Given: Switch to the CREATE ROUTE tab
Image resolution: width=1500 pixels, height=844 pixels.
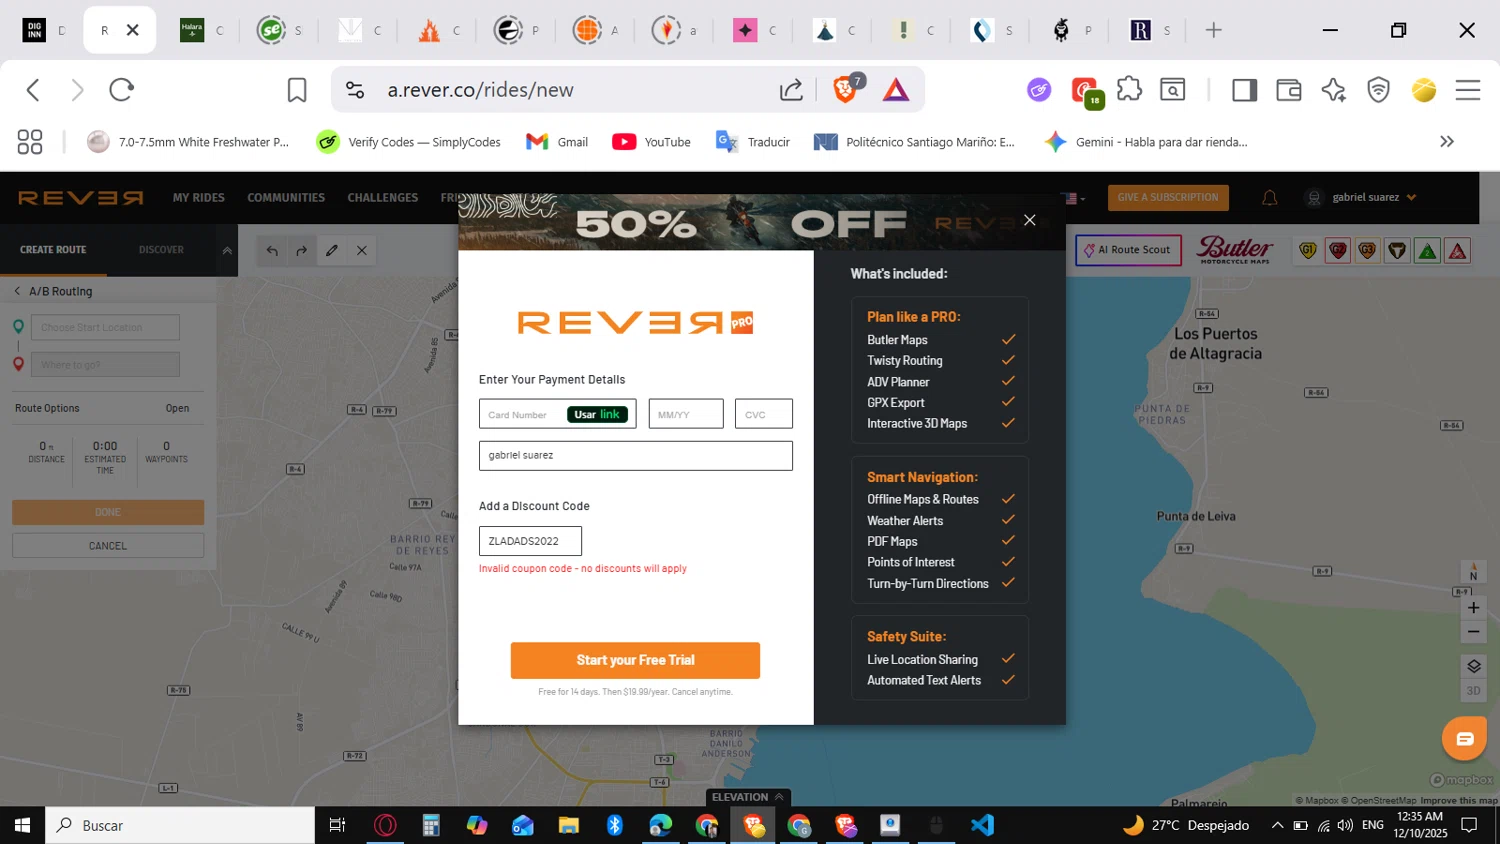Looking at the screenshot, I should point(53,250).
